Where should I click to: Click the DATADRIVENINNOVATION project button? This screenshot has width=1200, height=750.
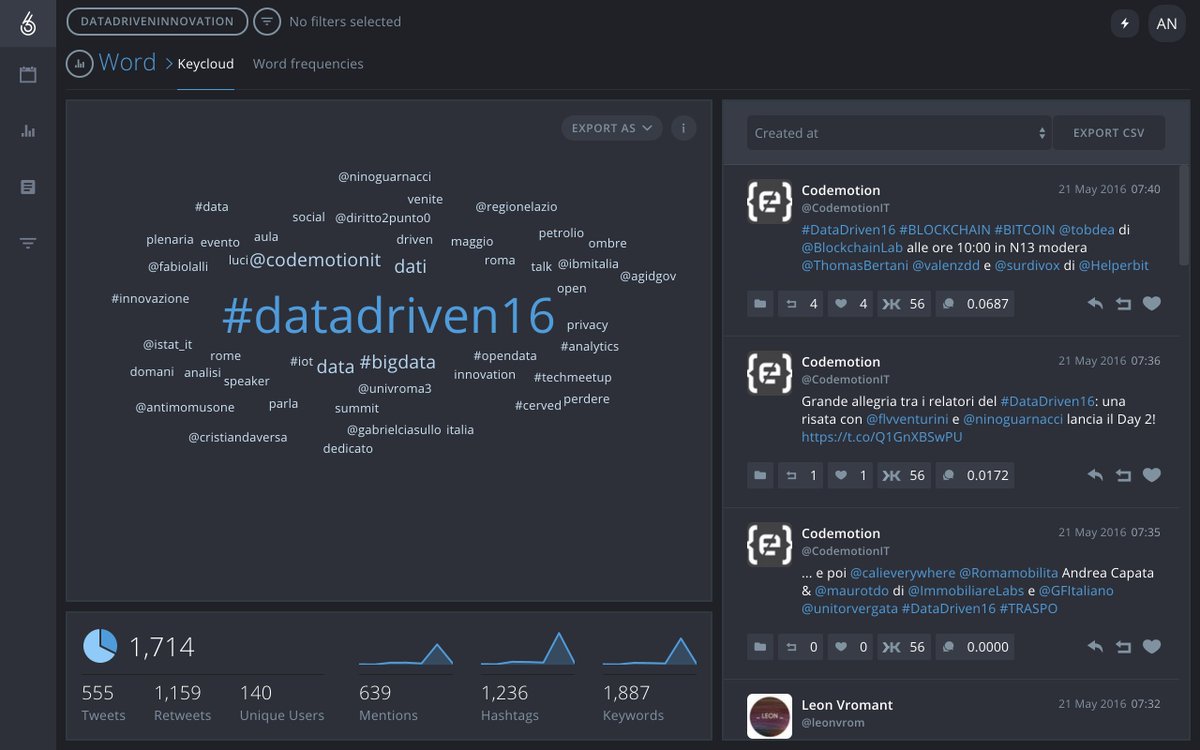point(157,21)
